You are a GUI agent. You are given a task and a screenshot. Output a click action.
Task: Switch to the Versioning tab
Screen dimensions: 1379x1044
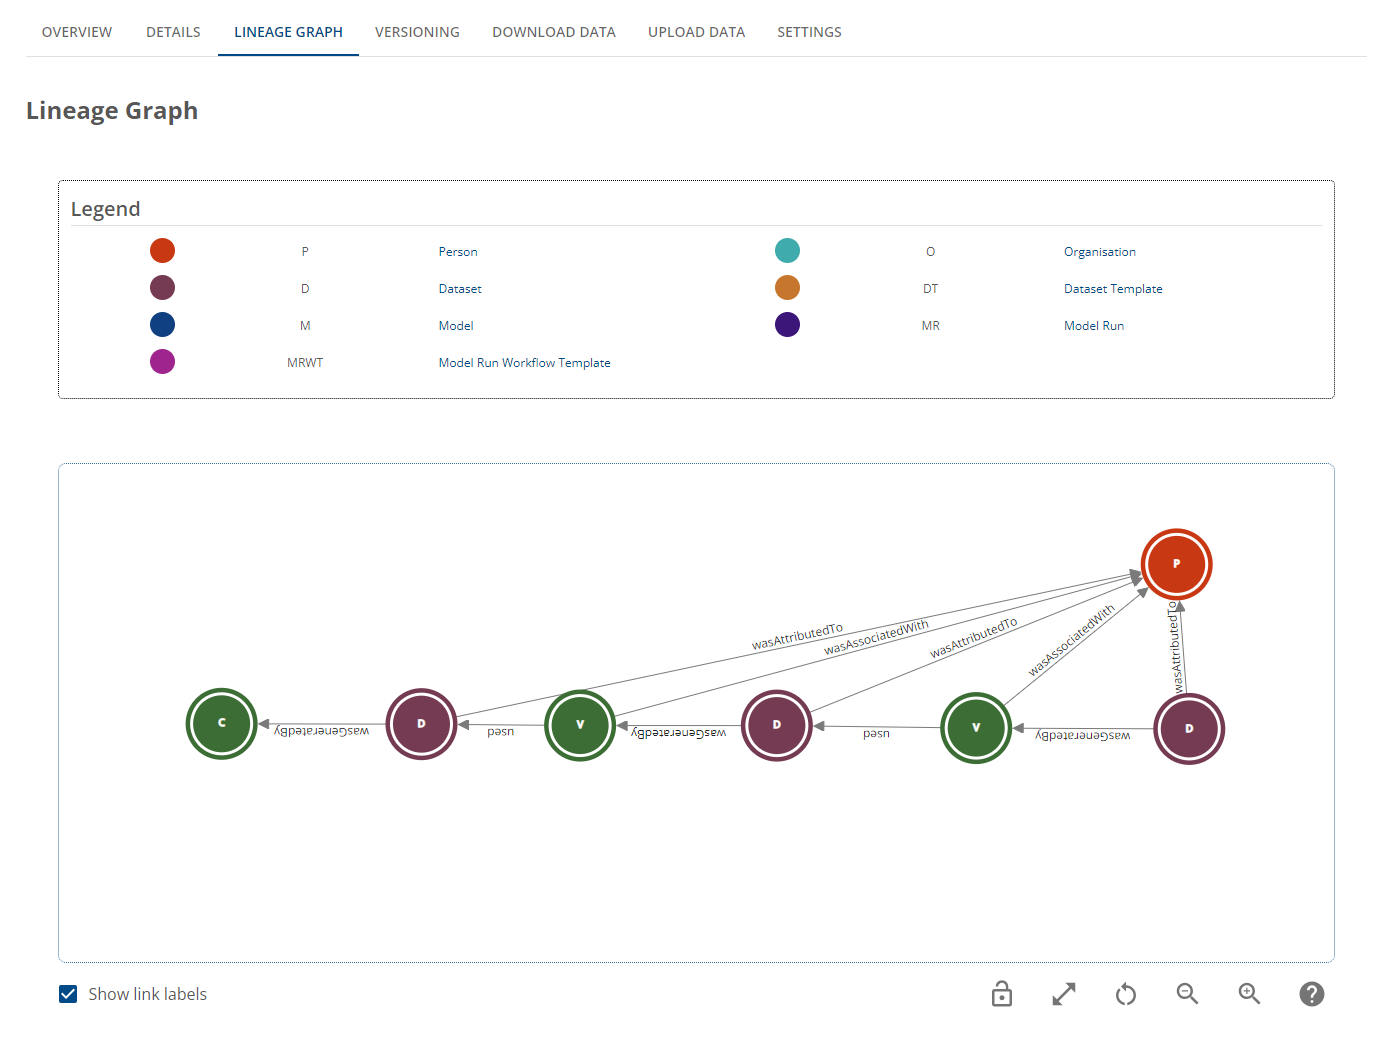coord(417,32)
